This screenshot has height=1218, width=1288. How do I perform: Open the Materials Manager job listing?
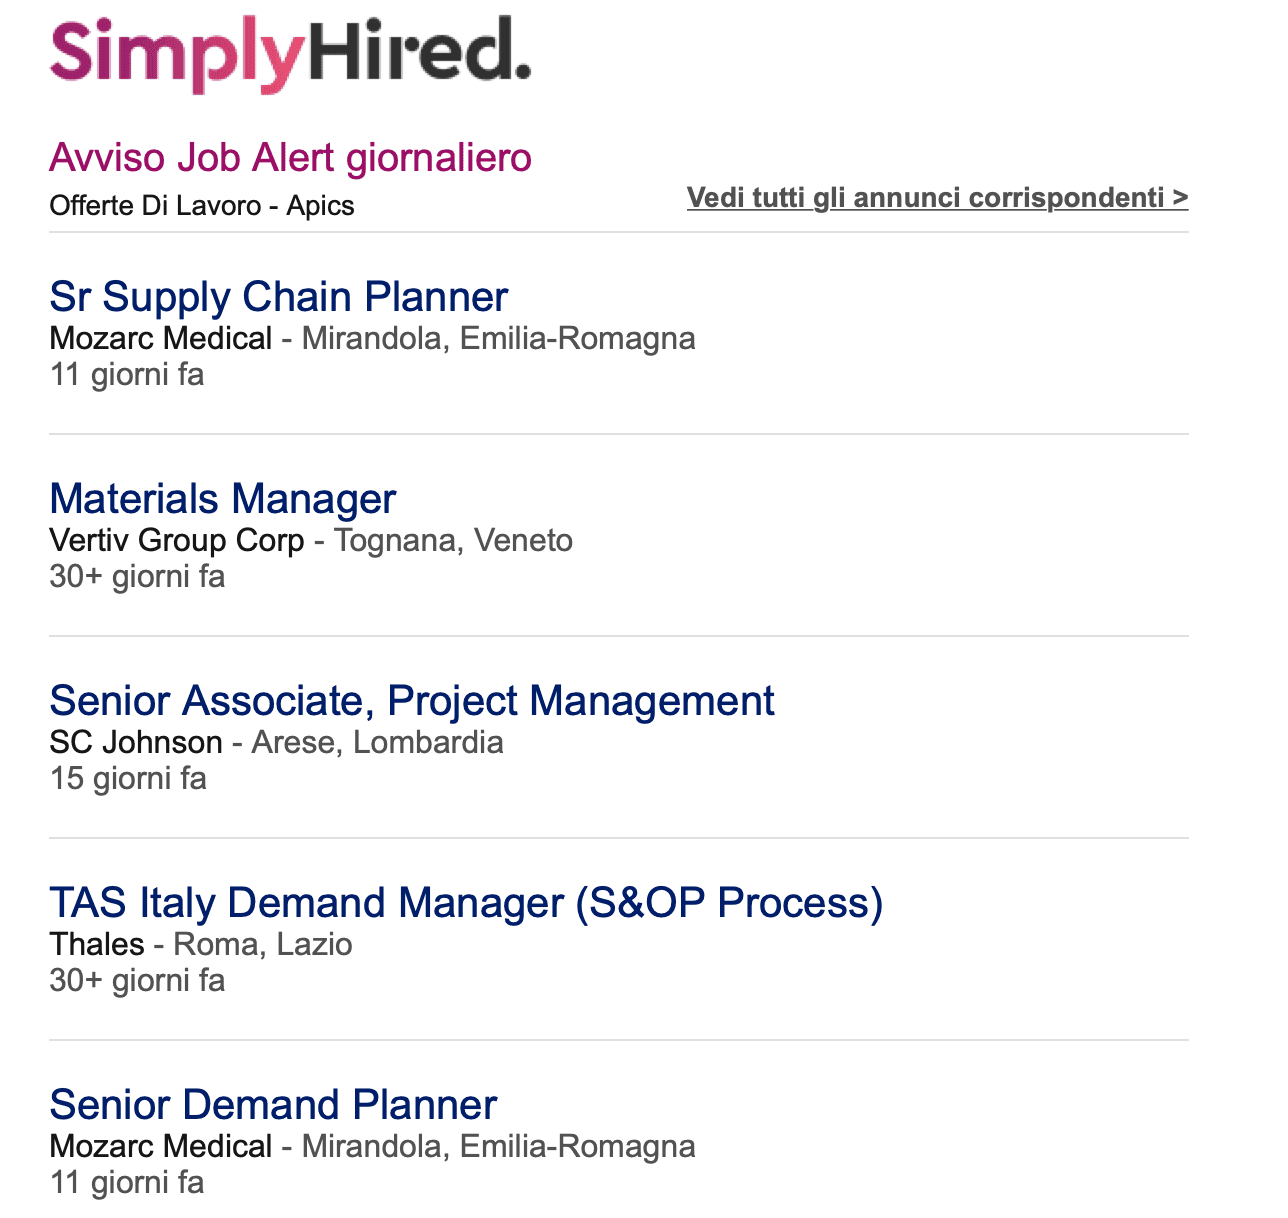[222, 499]
